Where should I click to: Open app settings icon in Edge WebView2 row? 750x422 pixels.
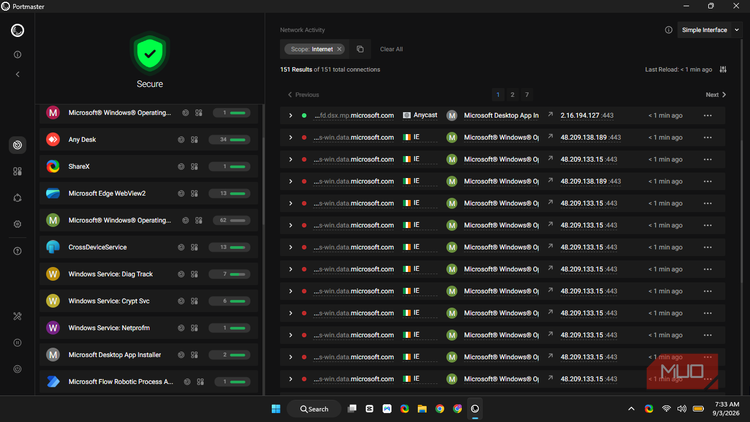point(194,193)
